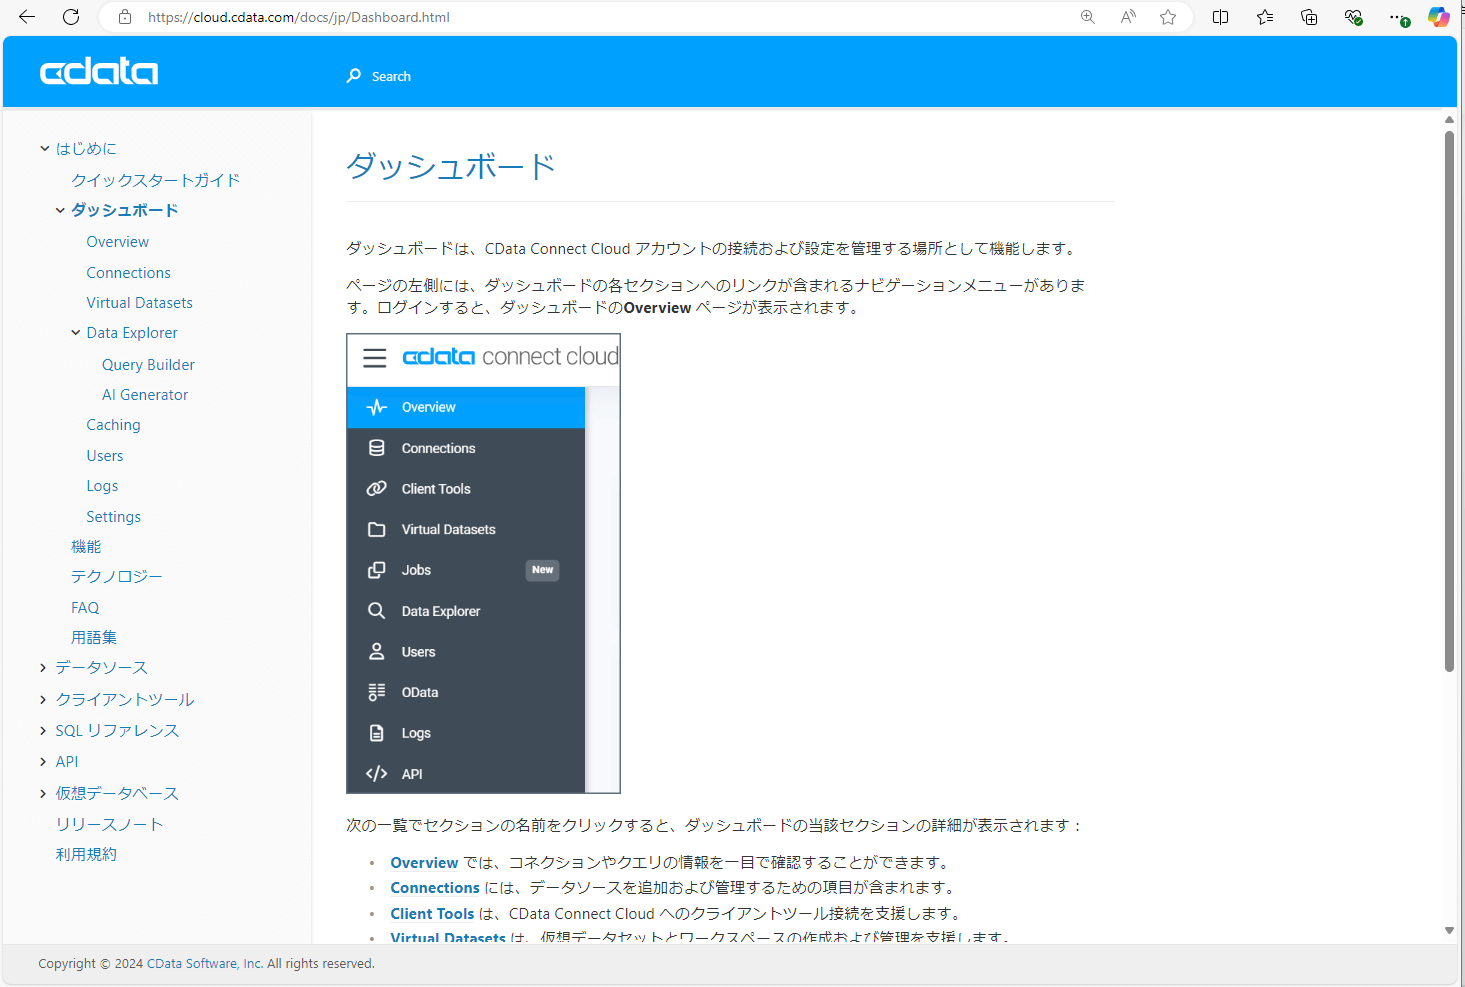Screen dimensions: 1465x987
Task: Click Logs document icon in screenshot menu
Action: (377, 733)
